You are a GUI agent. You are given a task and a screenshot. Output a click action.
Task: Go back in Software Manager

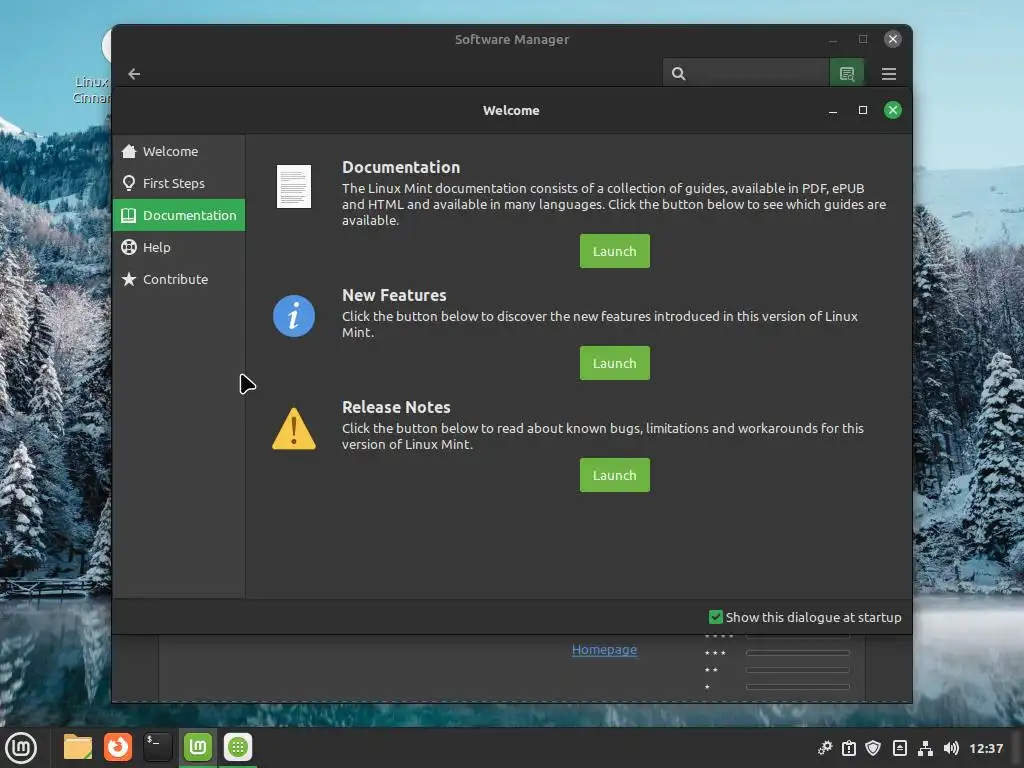tap(135, 74)
